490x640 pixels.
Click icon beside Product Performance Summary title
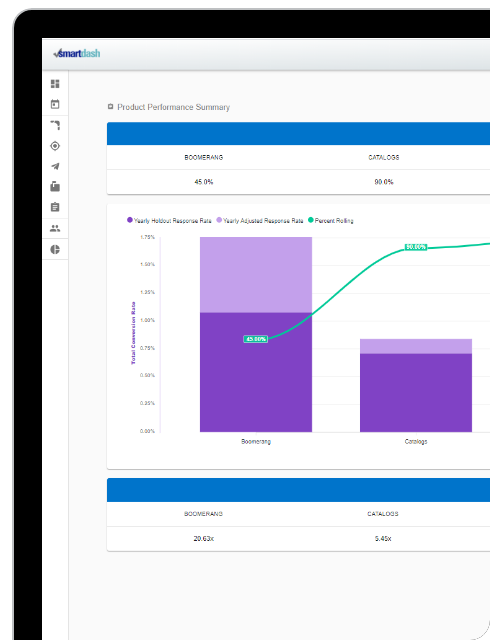pos(110,107)
